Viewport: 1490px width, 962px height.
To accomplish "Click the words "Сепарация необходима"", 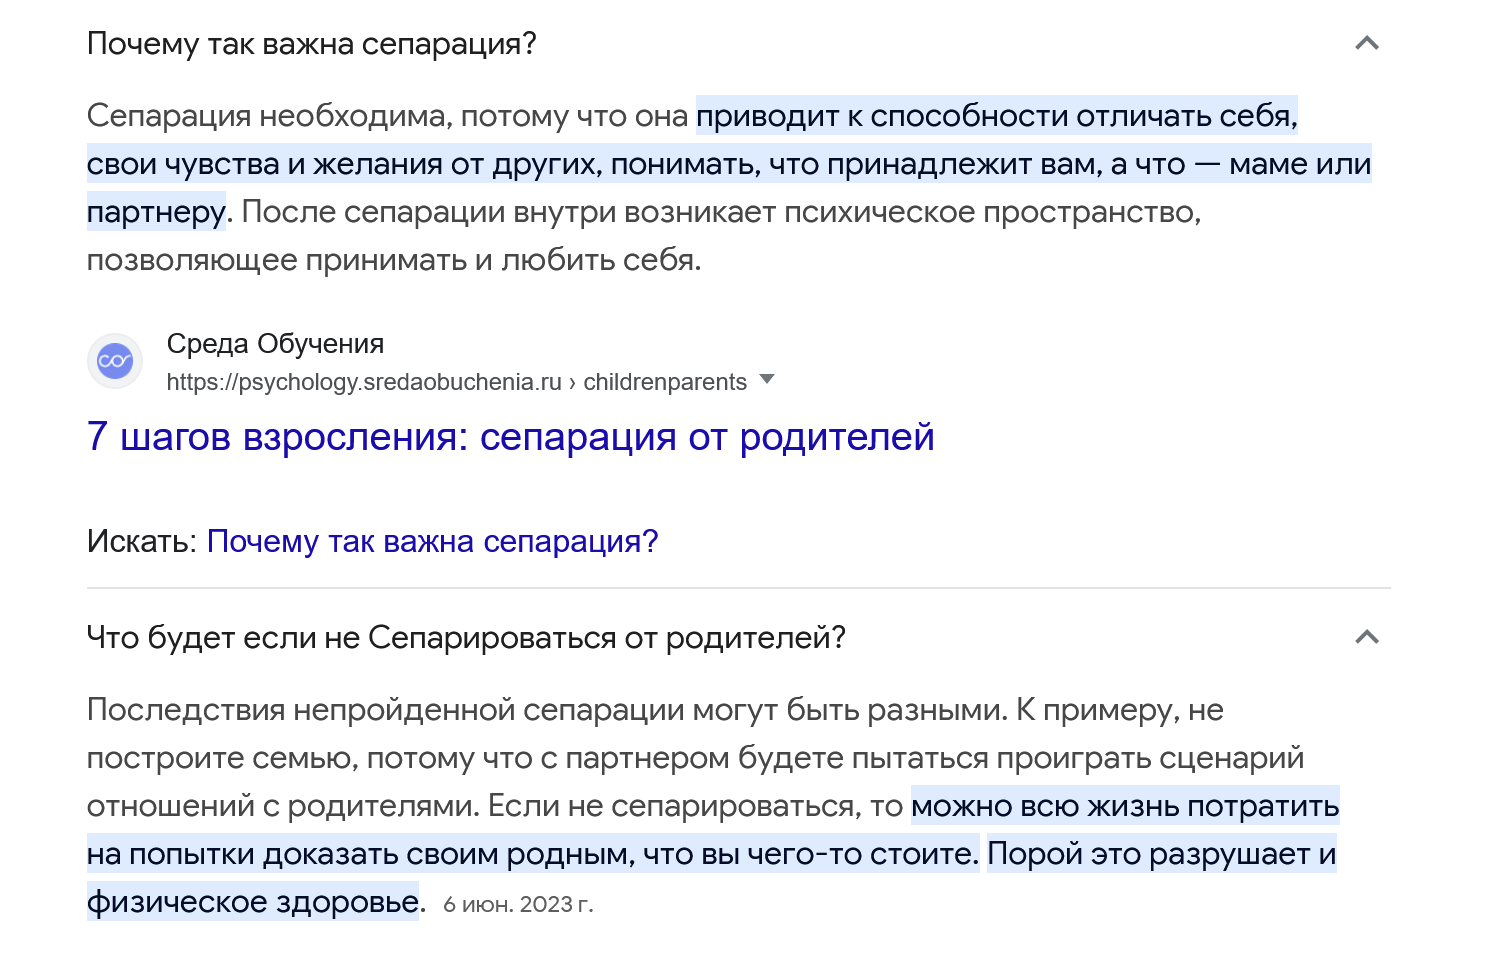I will (268, 116).
